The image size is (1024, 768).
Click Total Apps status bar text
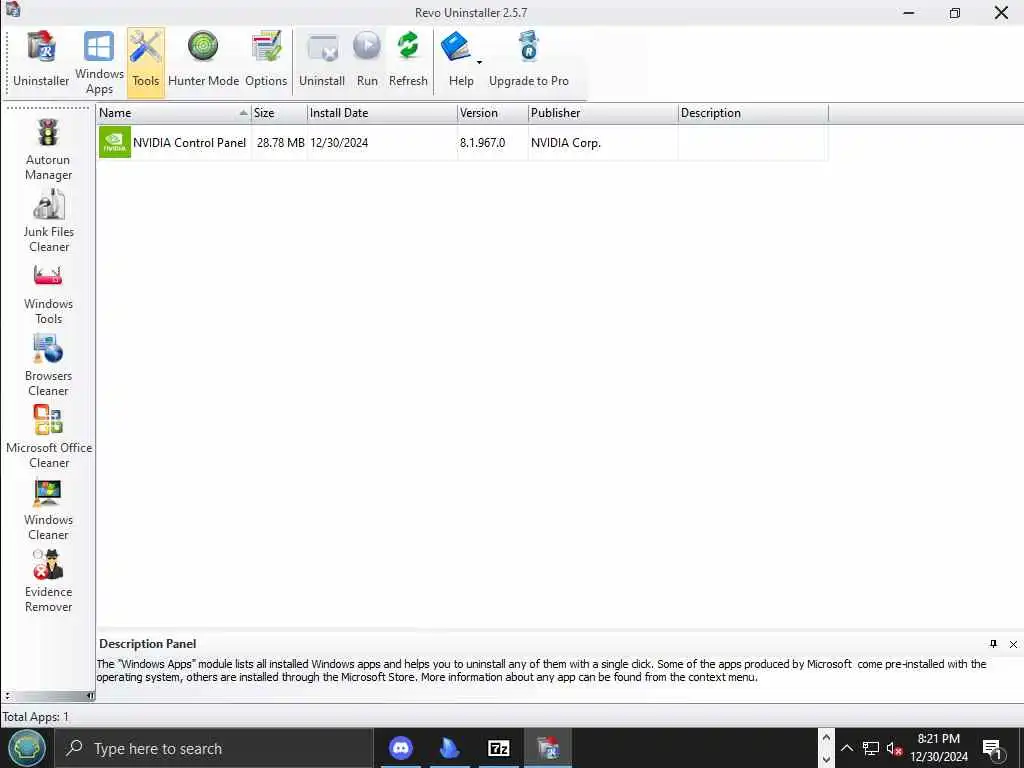click(x=35, y=716)
